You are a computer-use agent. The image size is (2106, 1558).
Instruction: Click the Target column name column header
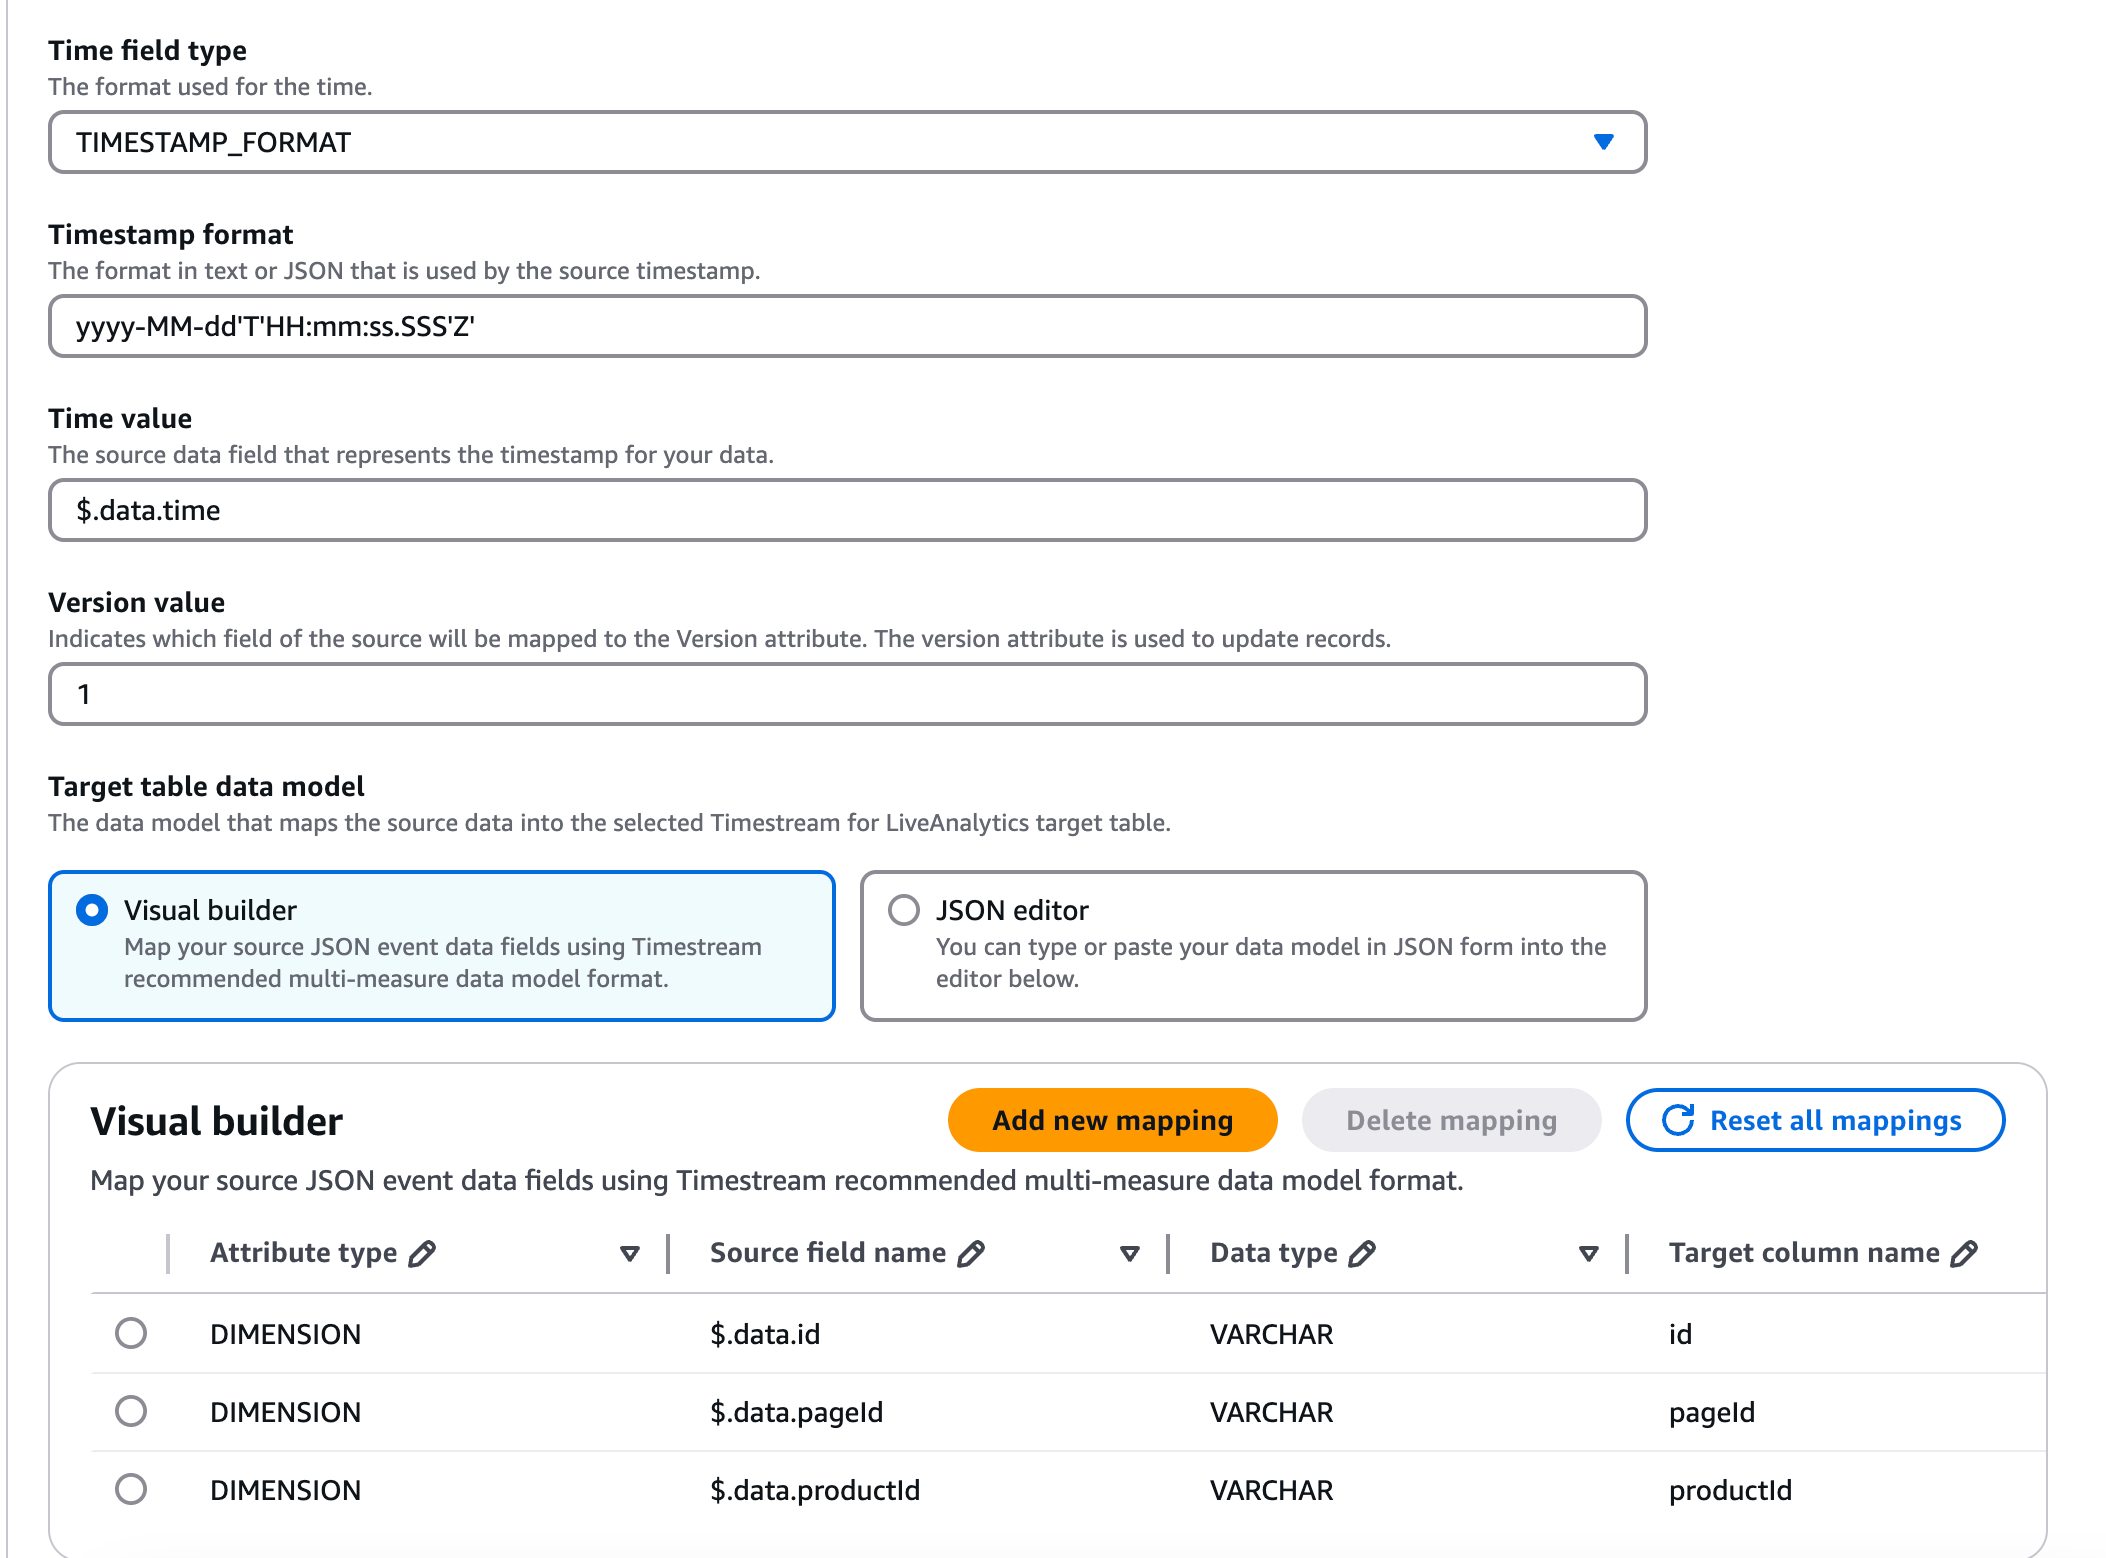pyautogui.click(x=1804, y=1253)
